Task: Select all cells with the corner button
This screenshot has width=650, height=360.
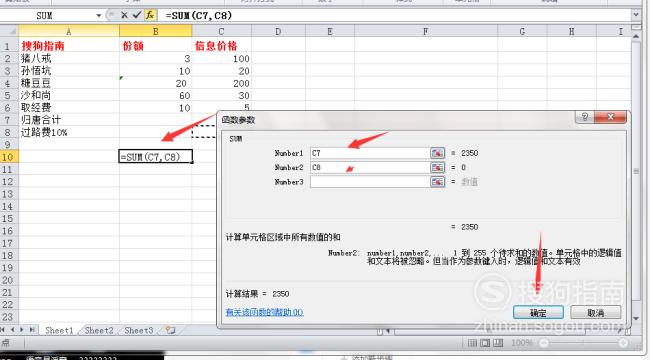Action: point(9,31)
